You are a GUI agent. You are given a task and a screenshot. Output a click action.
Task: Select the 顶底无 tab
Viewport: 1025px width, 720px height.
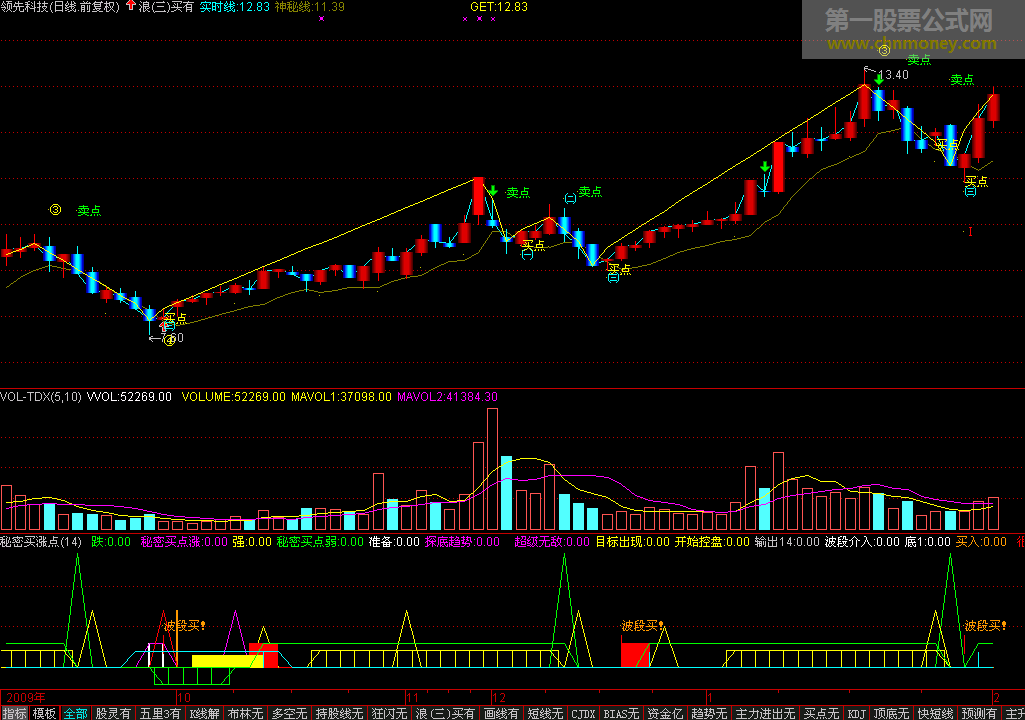pos(891,713)
